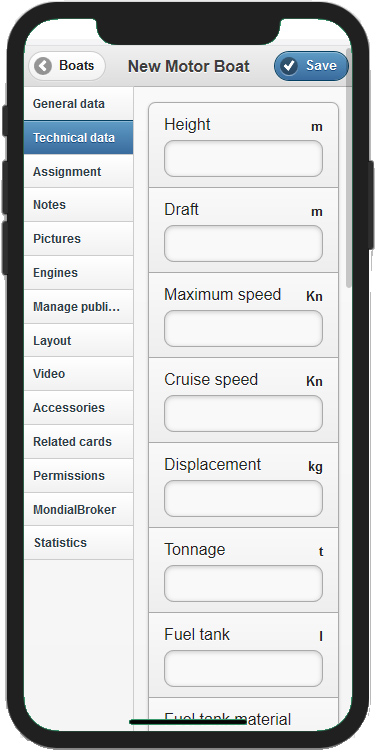
Task: Select the Accessories section
Action: click(x=79, y=408)
